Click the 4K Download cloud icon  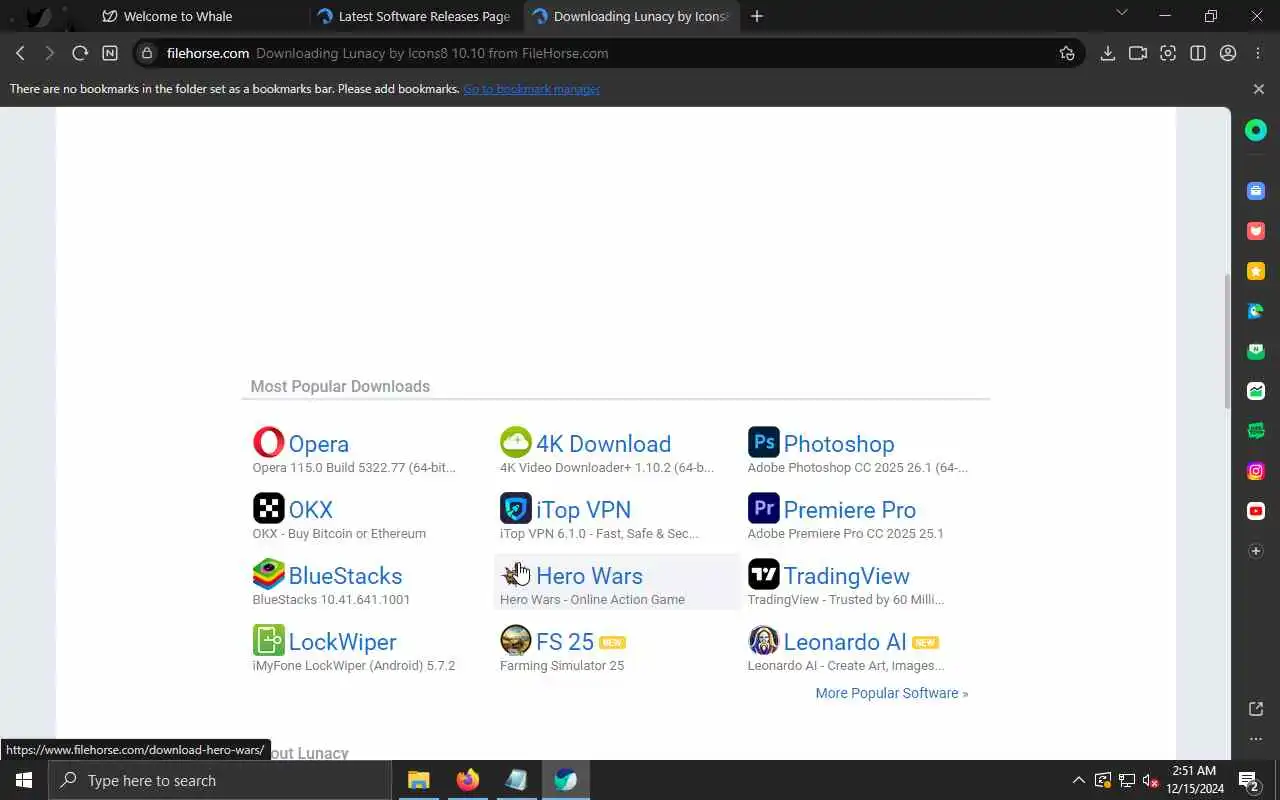[516, 442]
